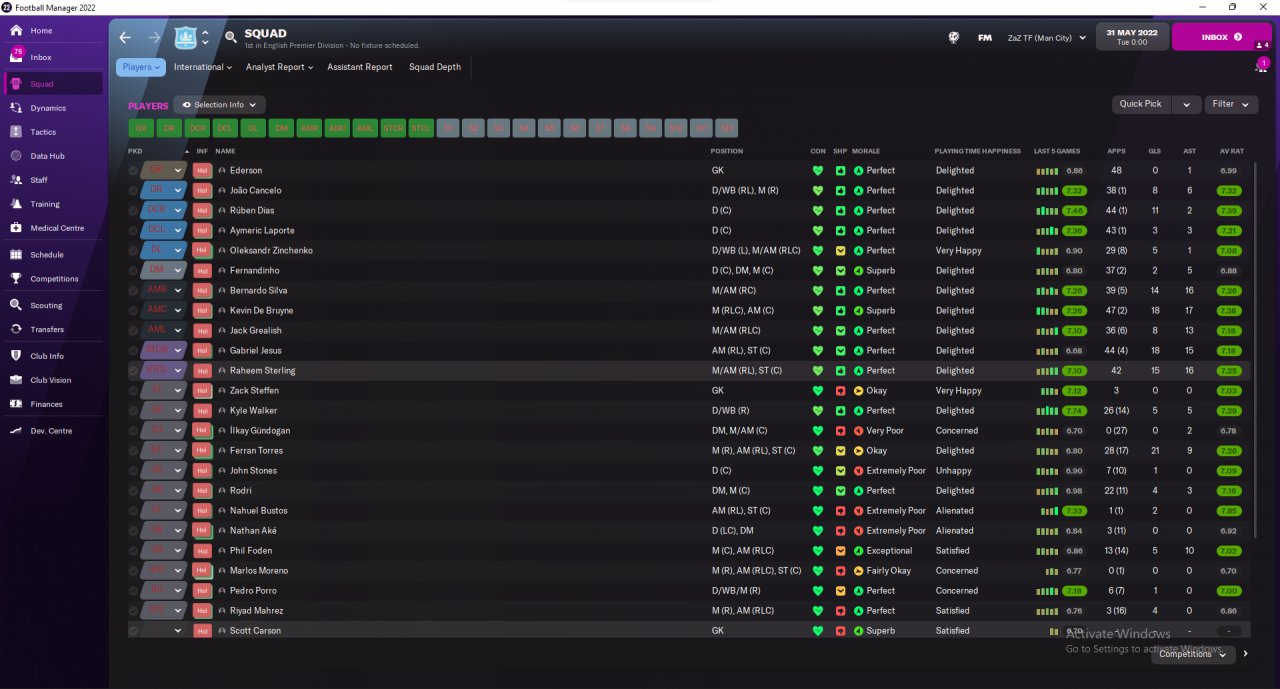Image resolution: width=1280 pixels, height=689 pixels.
Task: Toggle the selection circle for Jack Grealish
Action: coord(134,331)
